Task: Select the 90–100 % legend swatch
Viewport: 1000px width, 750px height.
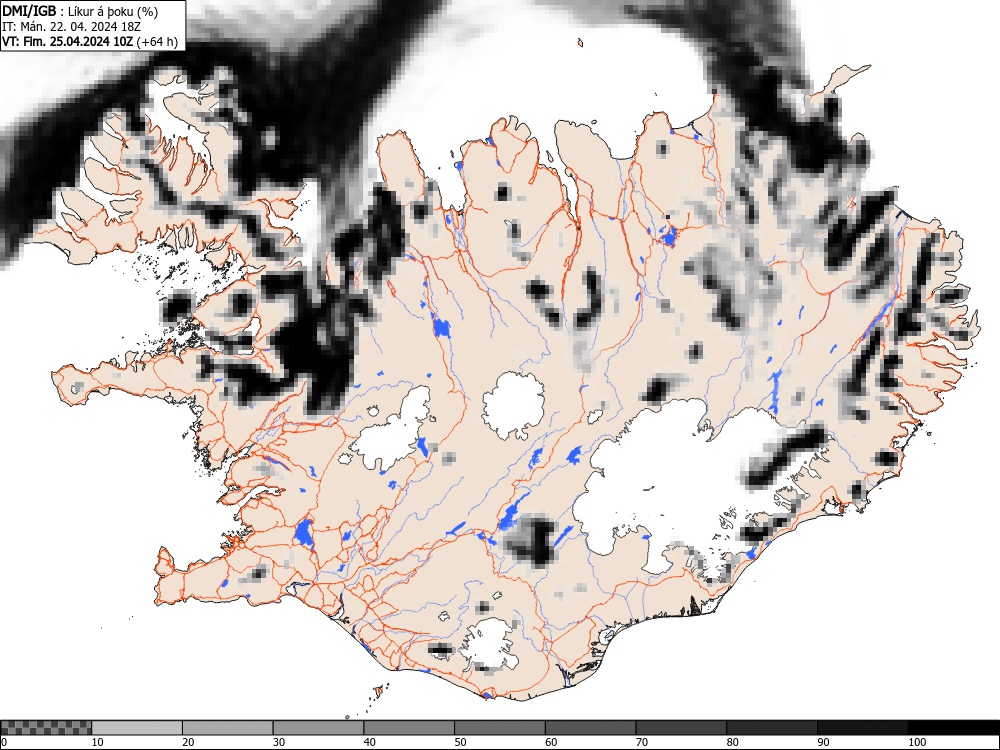Action: (862, 728)
